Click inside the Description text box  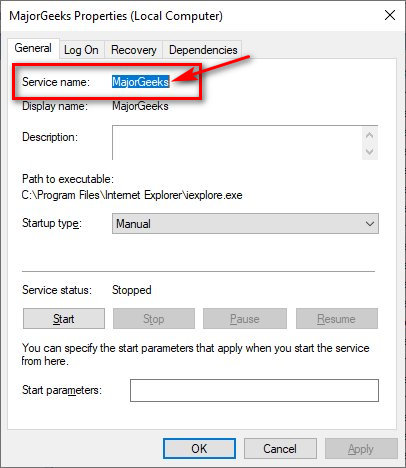pos(237,143)
